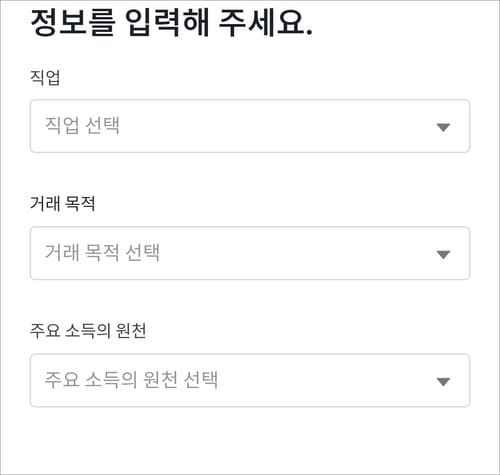
Task: Click the 거래 목적 field label
Action: [x=63, y=203]
